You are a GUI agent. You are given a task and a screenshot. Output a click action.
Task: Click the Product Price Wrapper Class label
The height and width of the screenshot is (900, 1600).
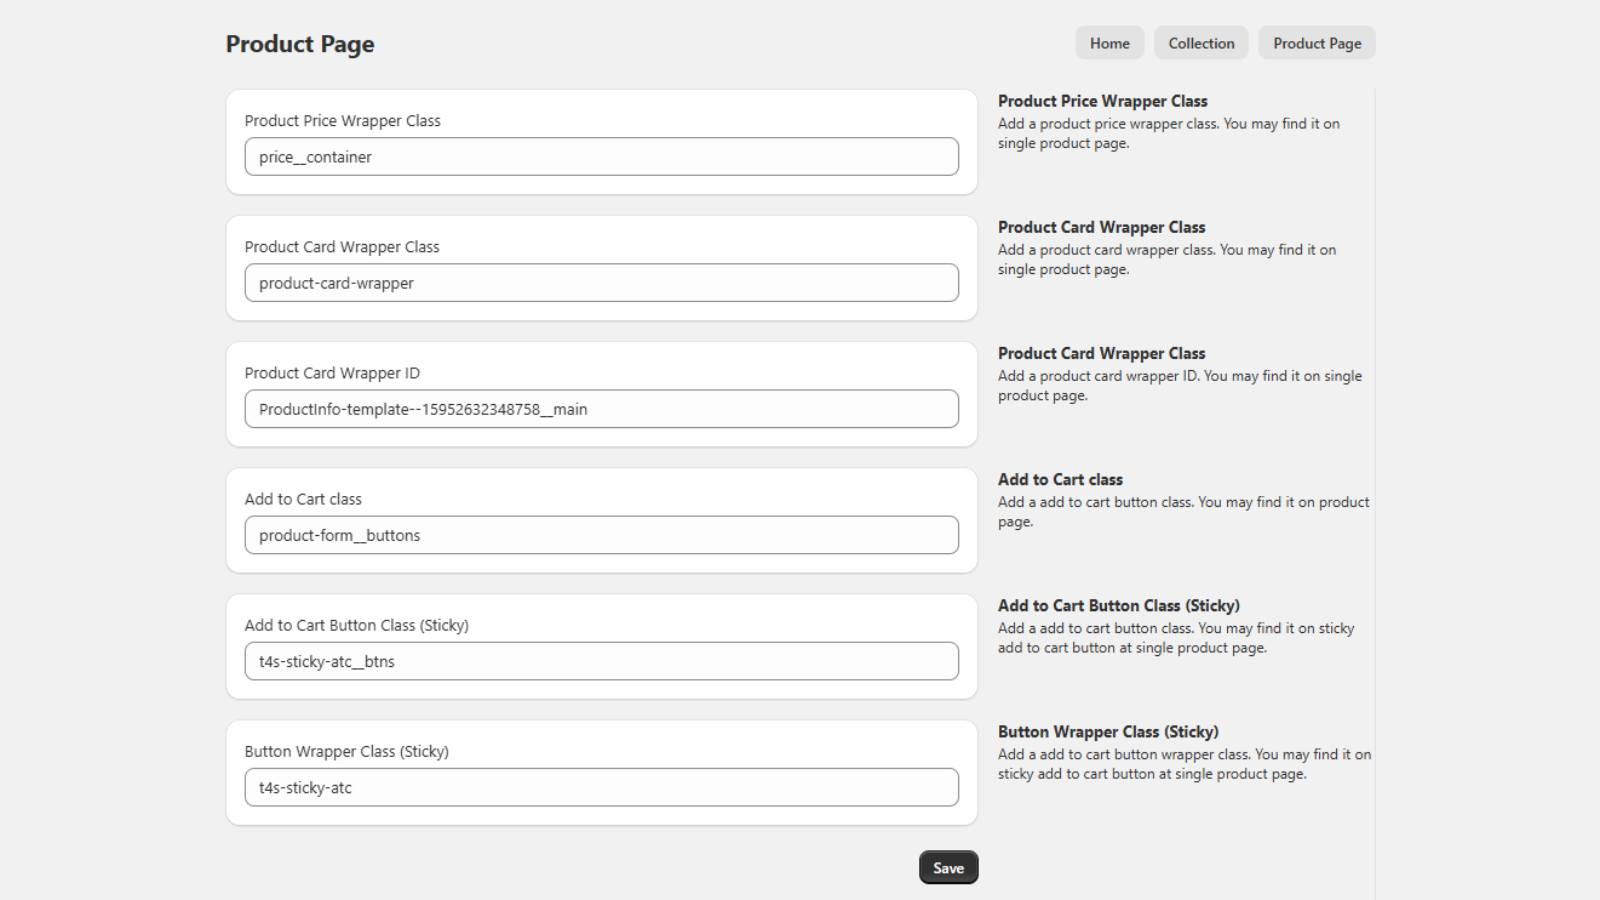pyautogui.click(x=344, y=120)
